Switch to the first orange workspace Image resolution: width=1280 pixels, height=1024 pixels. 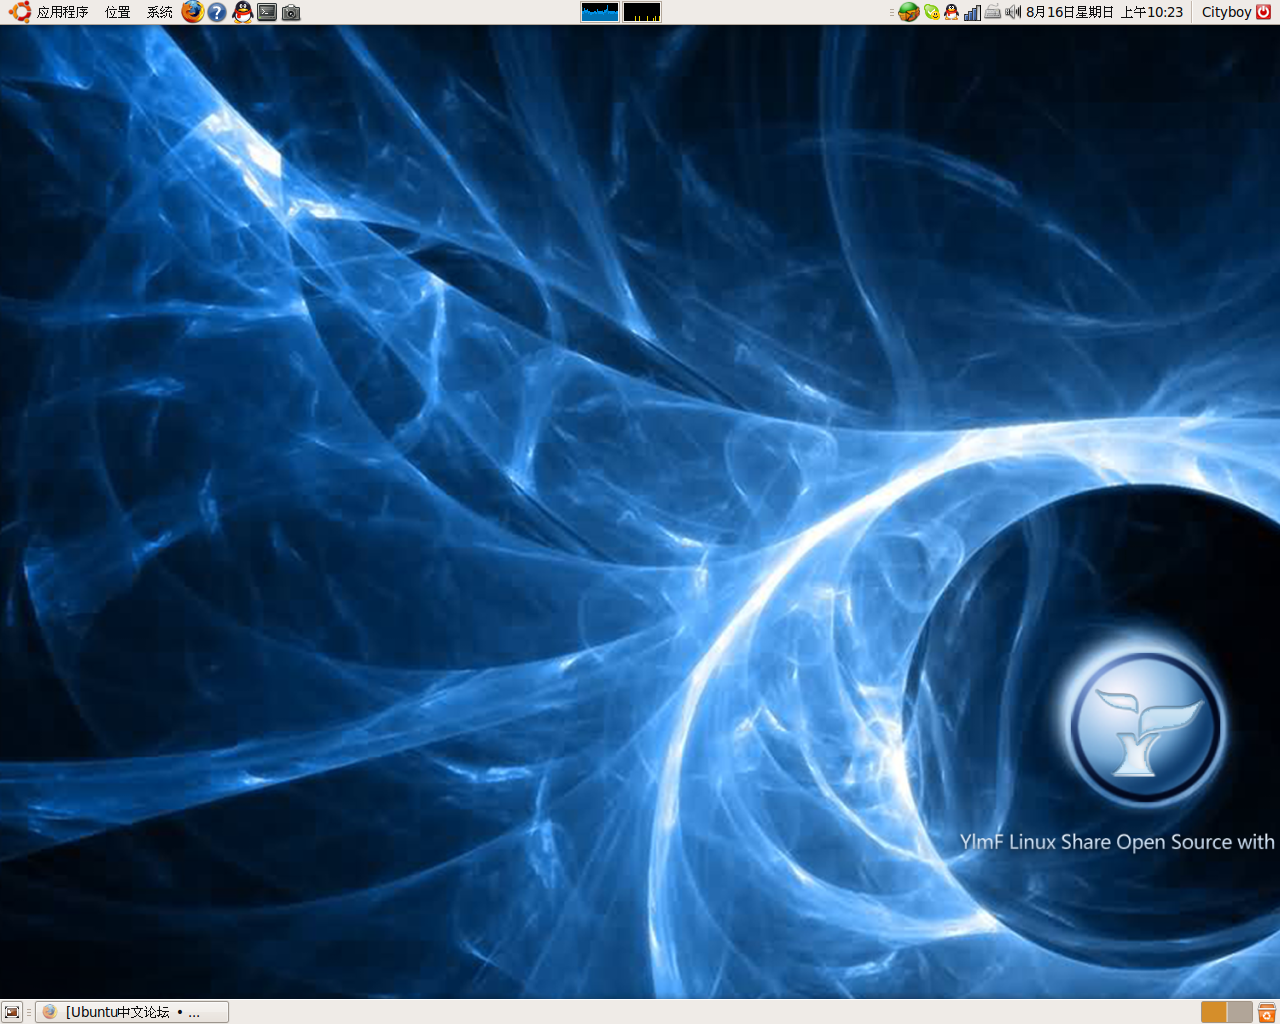pyautogui.click(x=1214, y=1012)
